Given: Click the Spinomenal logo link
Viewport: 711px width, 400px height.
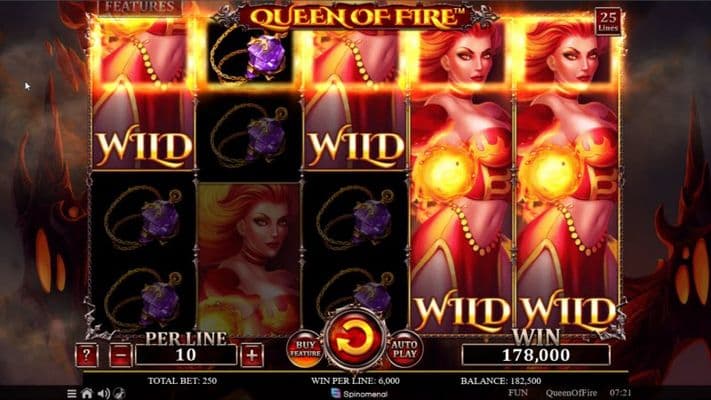Looking at the screenshot, I should tap(360, 394).
